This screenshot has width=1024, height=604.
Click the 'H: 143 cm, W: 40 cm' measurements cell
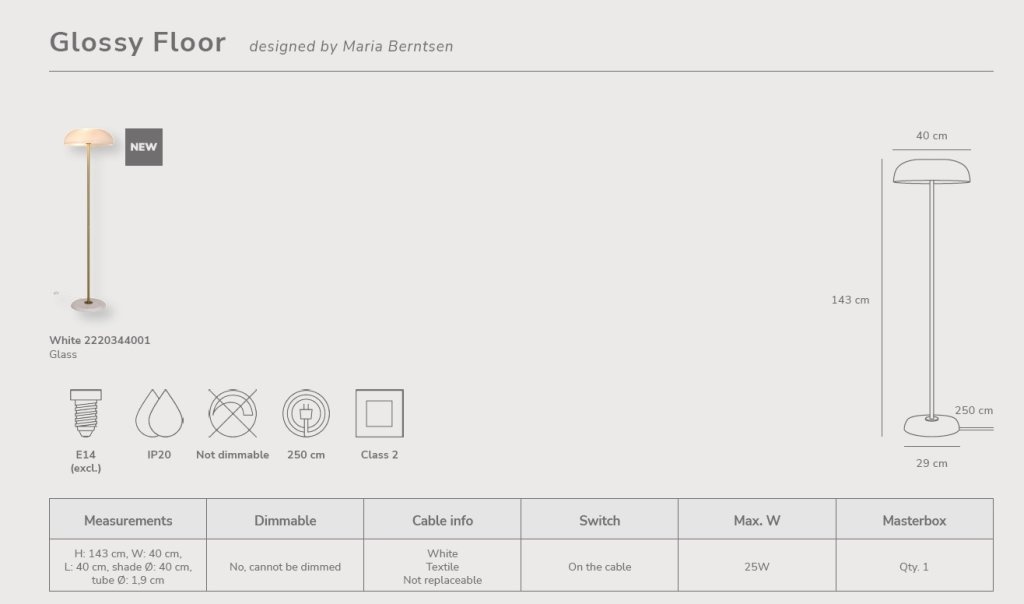pos(128,566)
